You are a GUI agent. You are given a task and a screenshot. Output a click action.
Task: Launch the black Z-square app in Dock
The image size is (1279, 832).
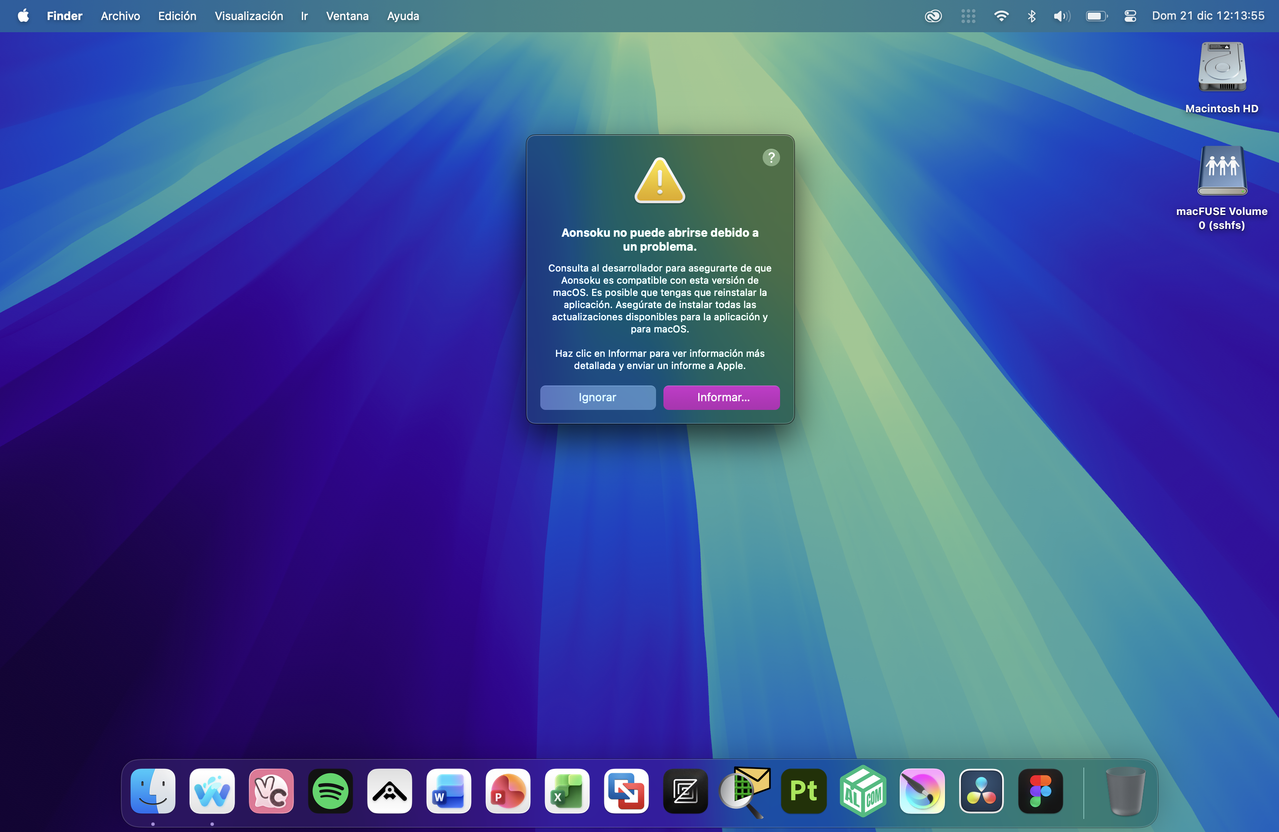(x=685, y=791)
